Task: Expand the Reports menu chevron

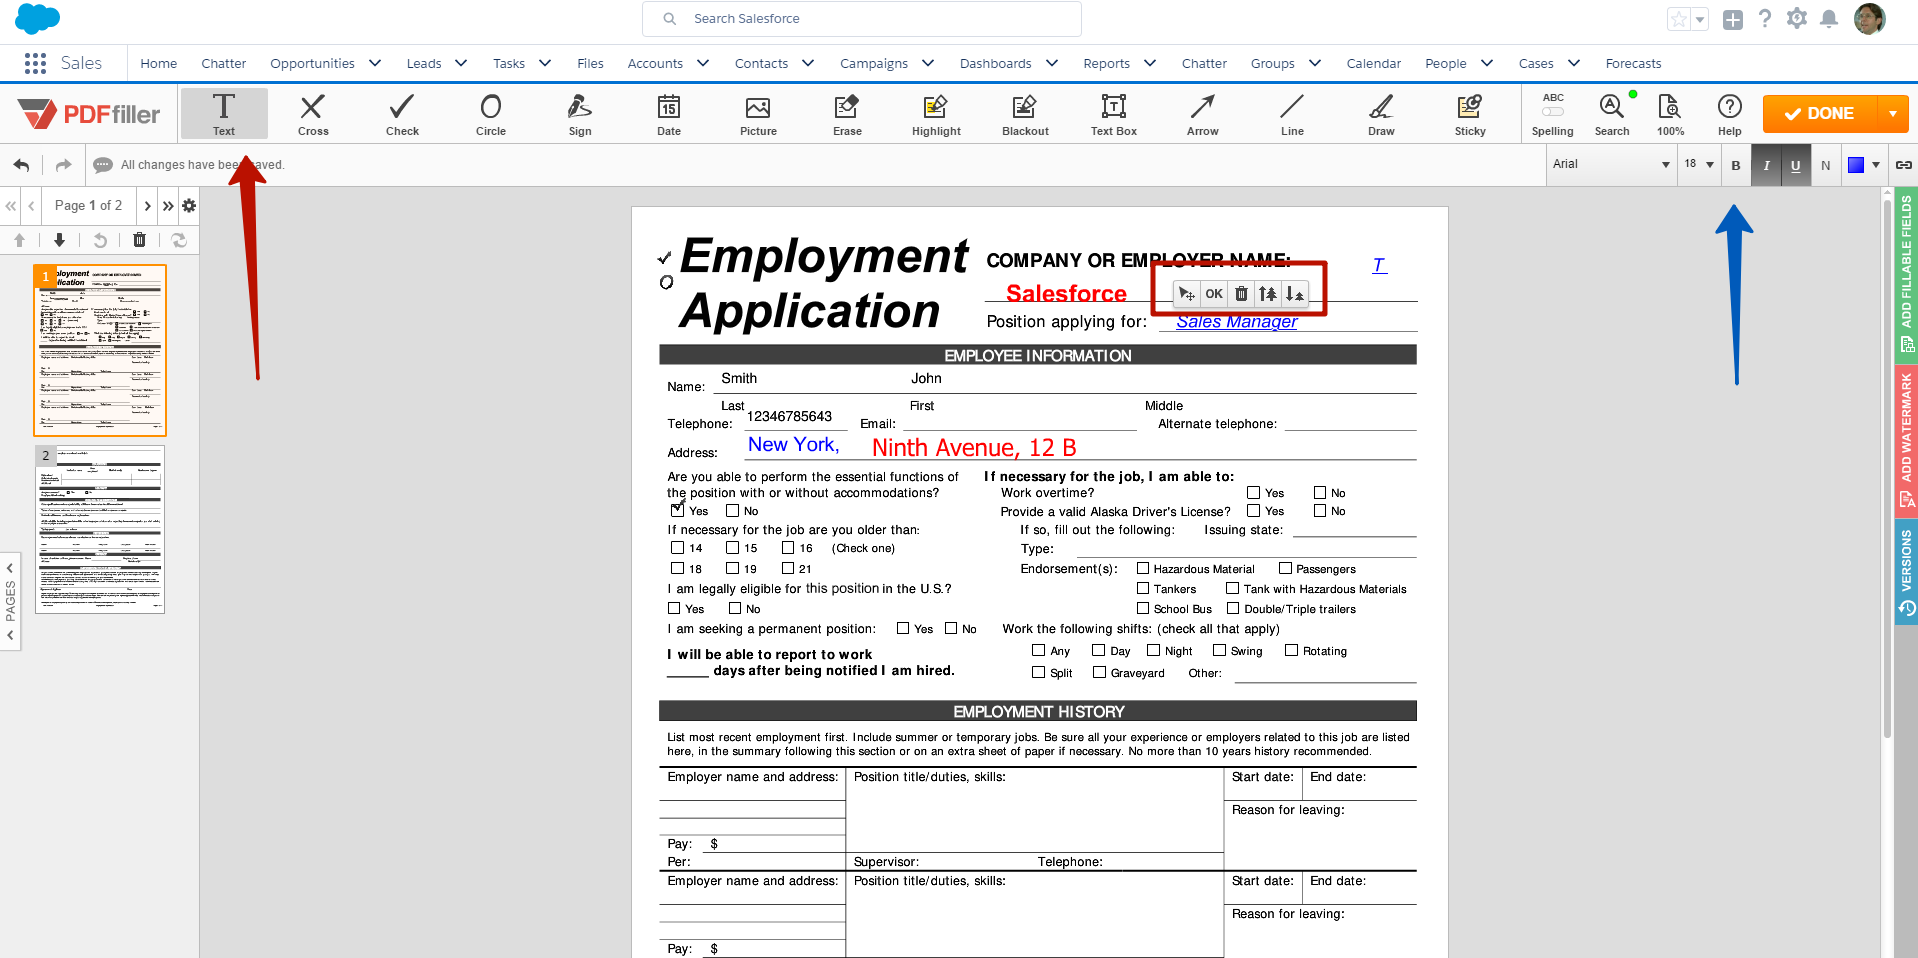Action: 1150,63
